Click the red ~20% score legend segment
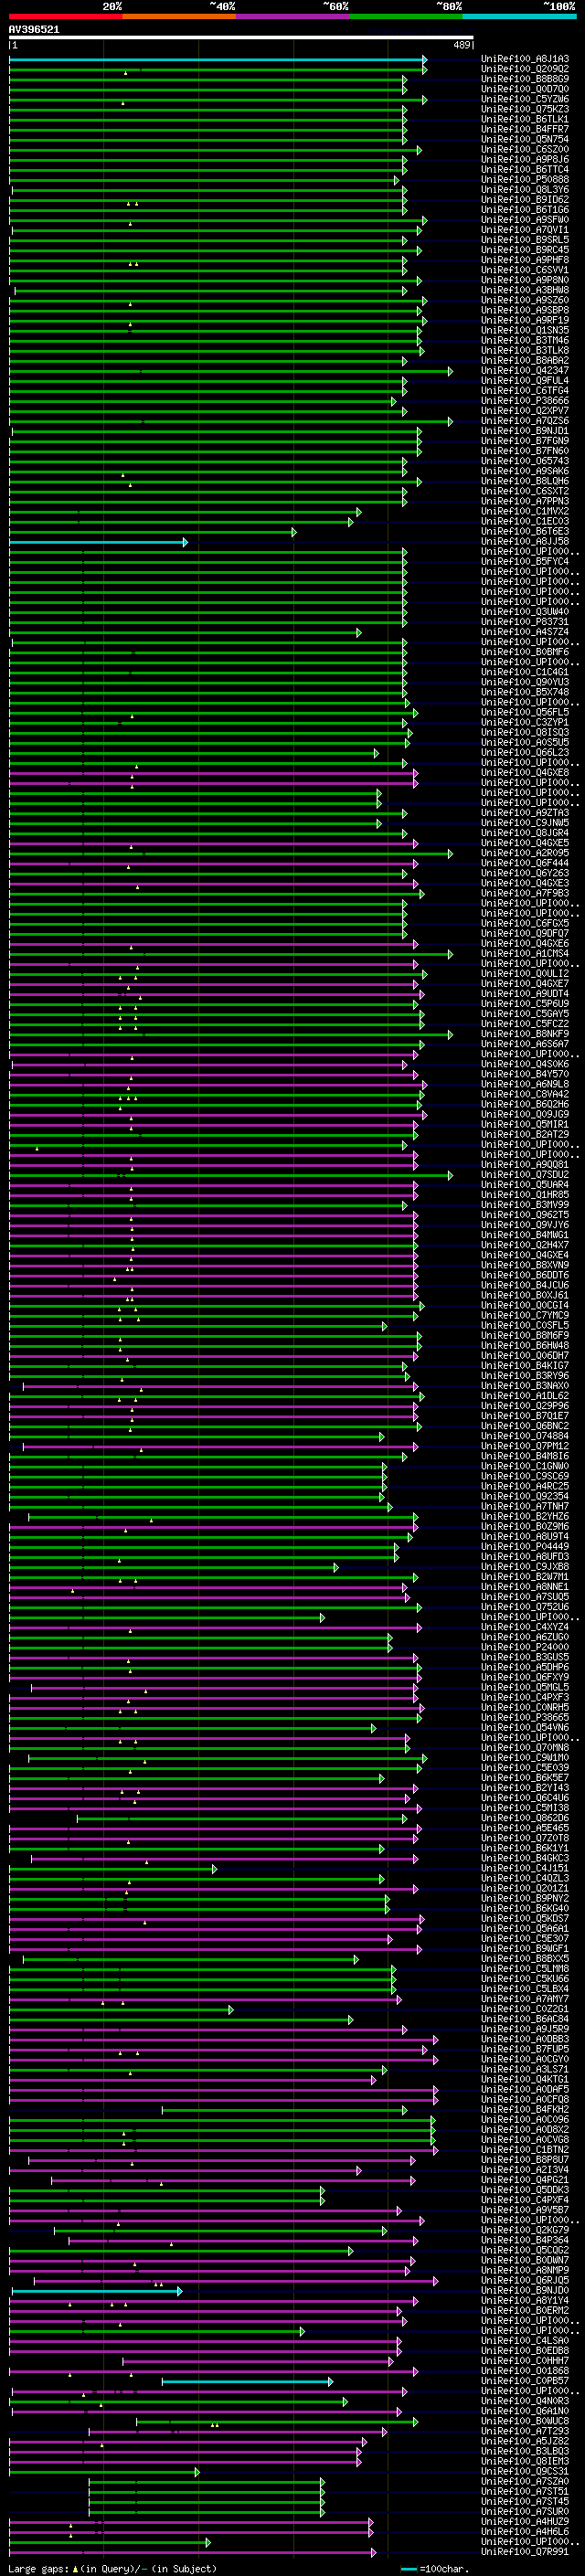585x2576 pixels. tap(66, 16)
